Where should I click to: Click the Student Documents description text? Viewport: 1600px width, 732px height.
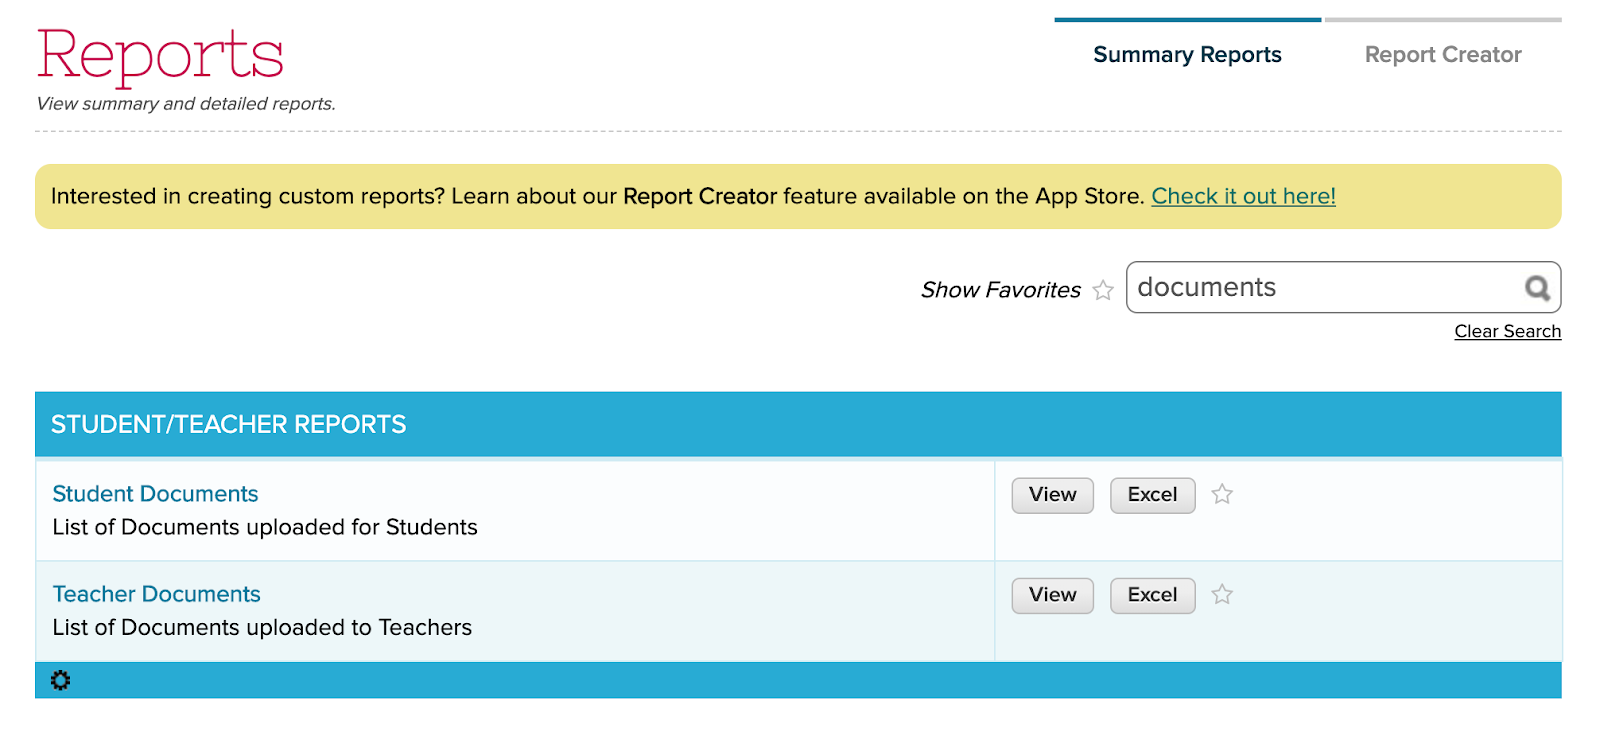265,527
